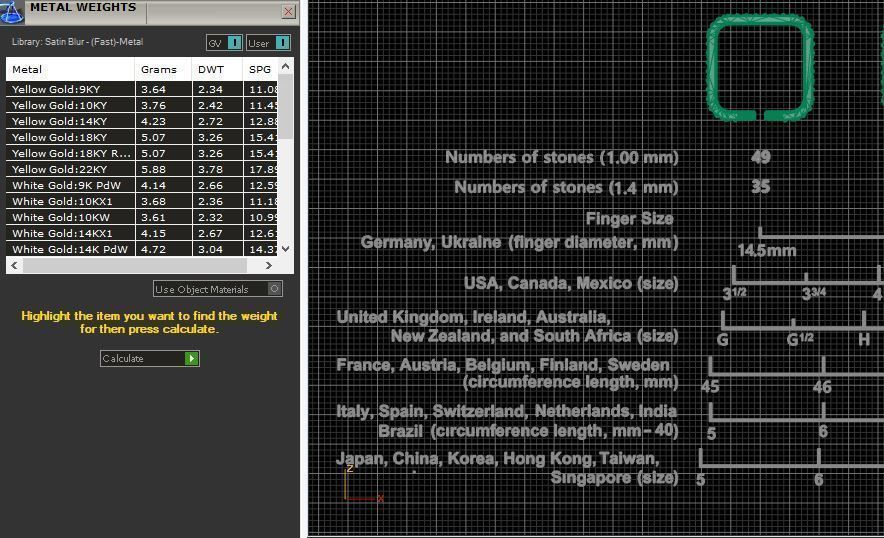Click the metal list up arrow
The width and height of the screenshot is (884, 538).
coord(286,66)
